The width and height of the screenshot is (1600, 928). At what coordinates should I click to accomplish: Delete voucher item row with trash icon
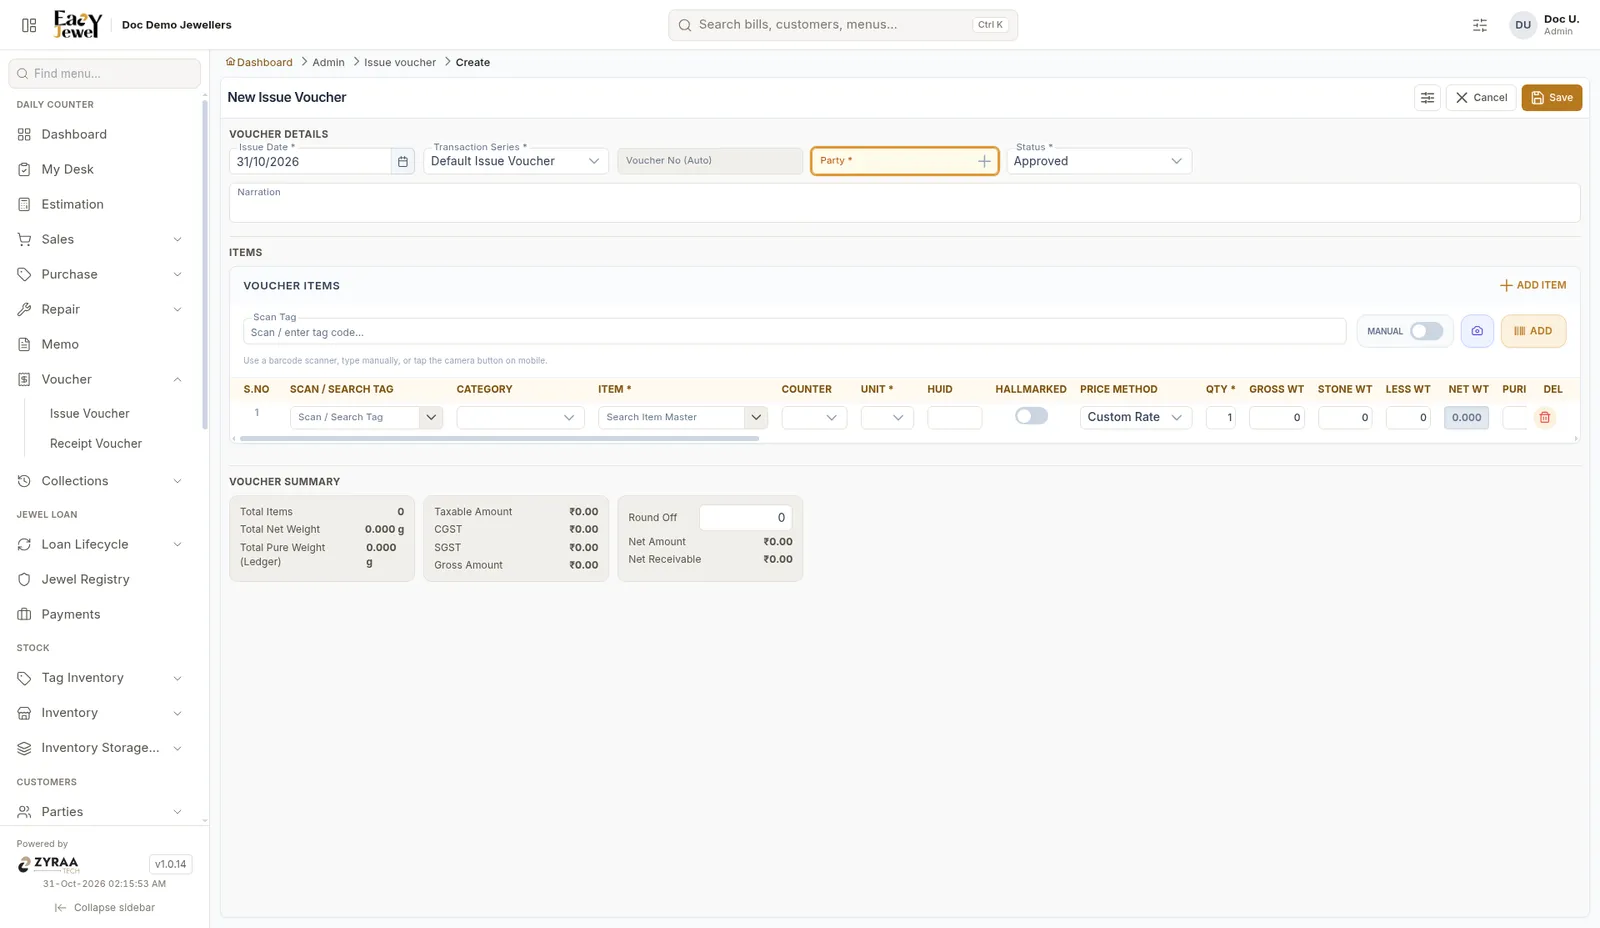(x=1545, y=417)
